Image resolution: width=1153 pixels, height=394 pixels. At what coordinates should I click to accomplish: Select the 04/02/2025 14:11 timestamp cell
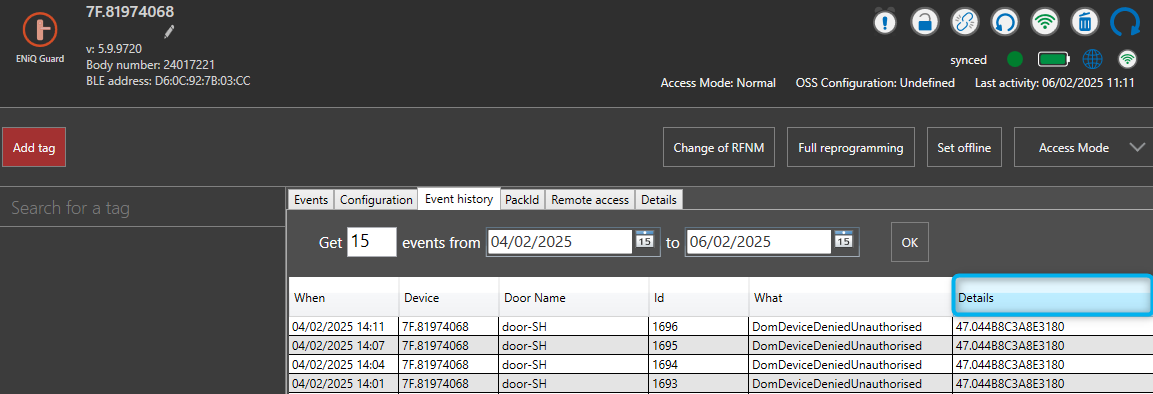pyautogui.click(x=344, y=326)
